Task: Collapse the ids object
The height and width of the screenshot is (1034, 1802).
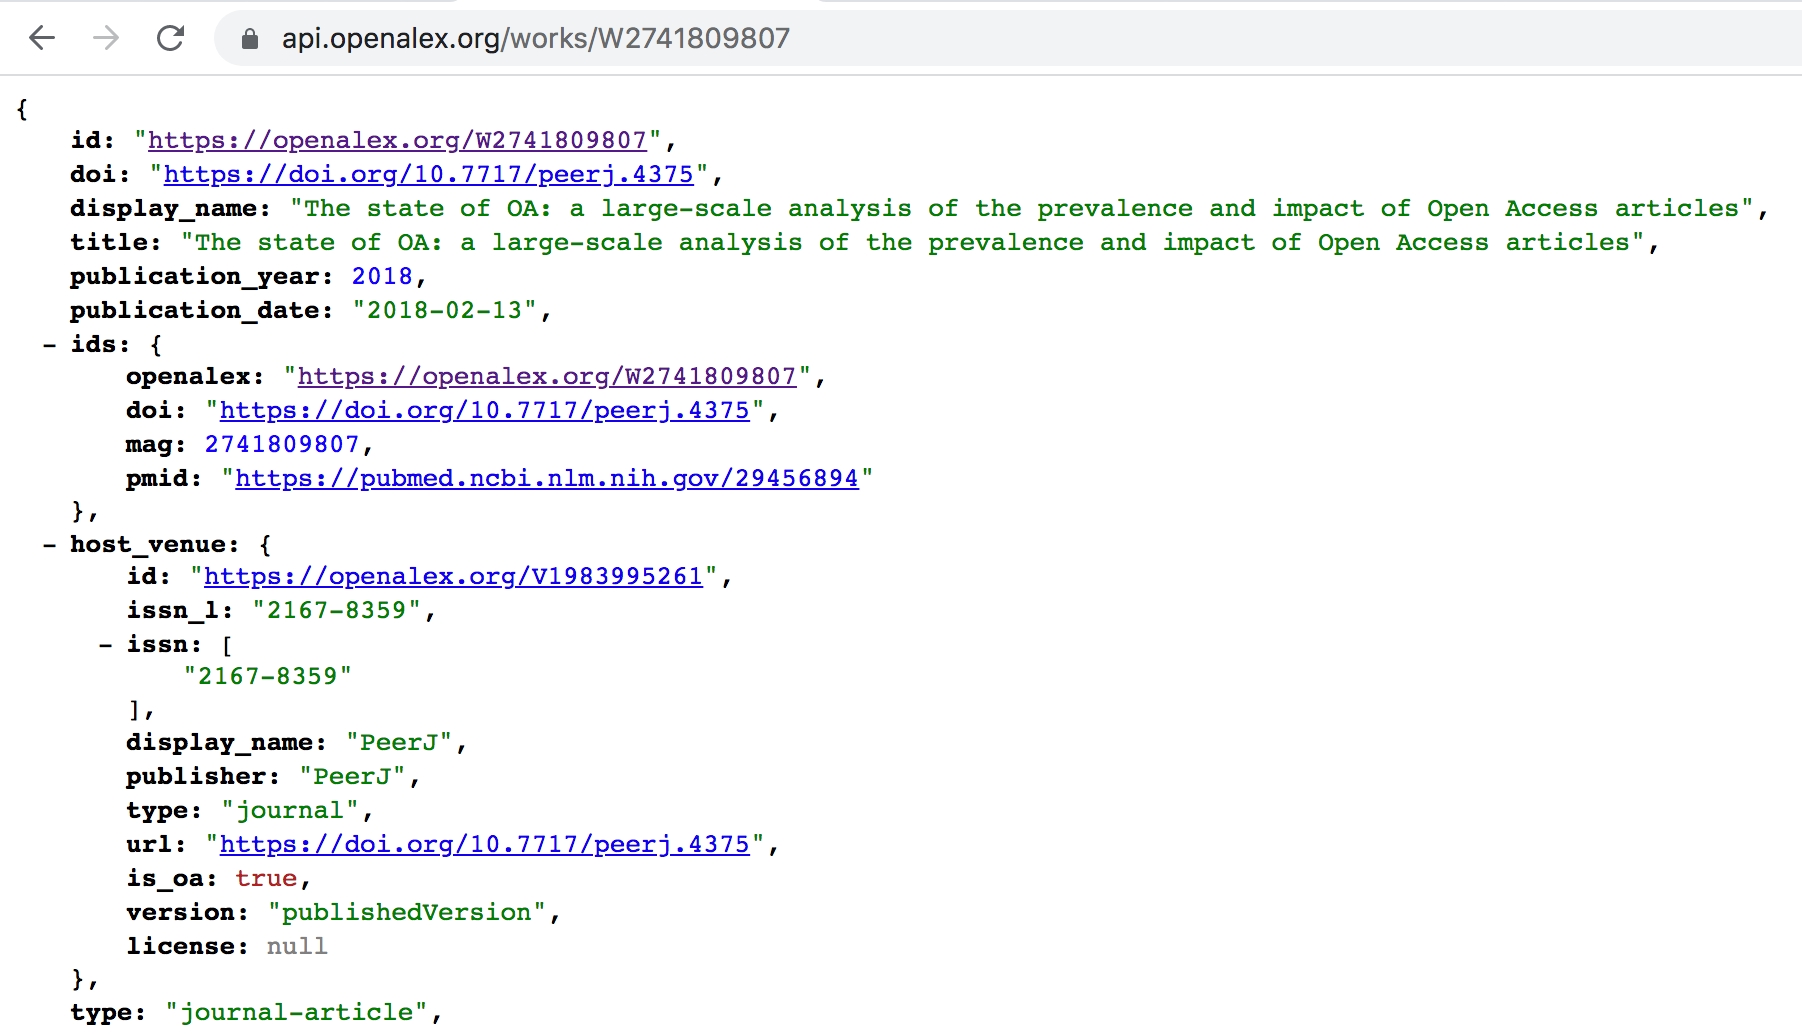Action: click(49, 345)
